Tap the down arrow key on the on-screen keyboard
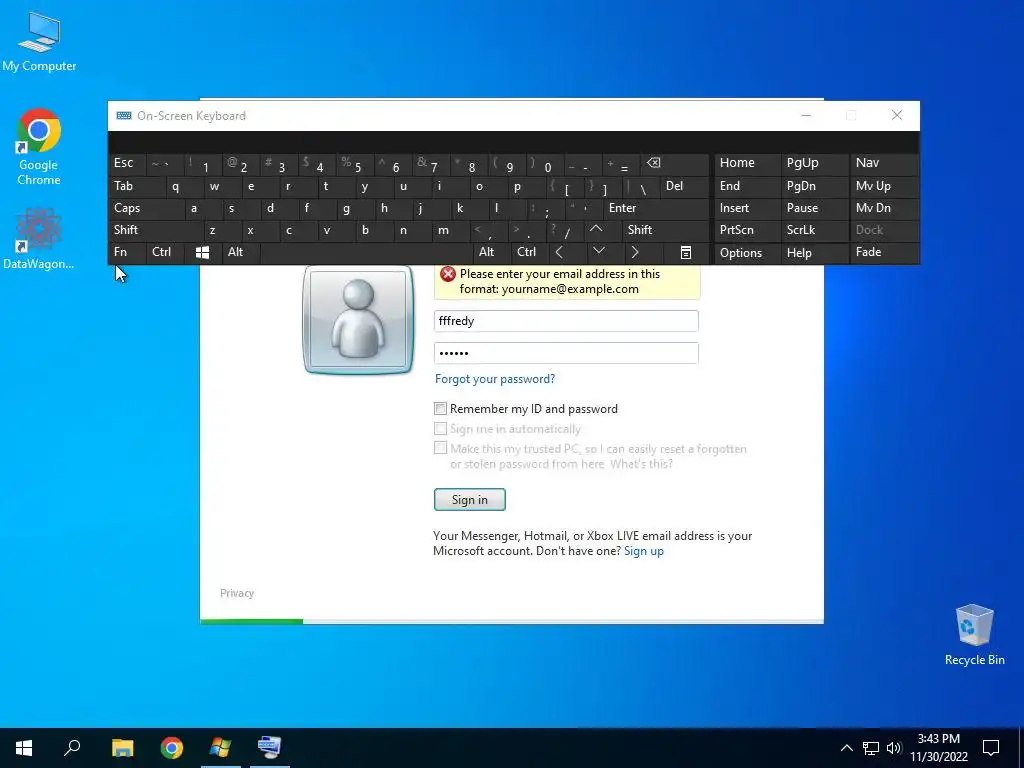Image resolution: width=1024 pixels, height=768 pixels. pos(598,251)
